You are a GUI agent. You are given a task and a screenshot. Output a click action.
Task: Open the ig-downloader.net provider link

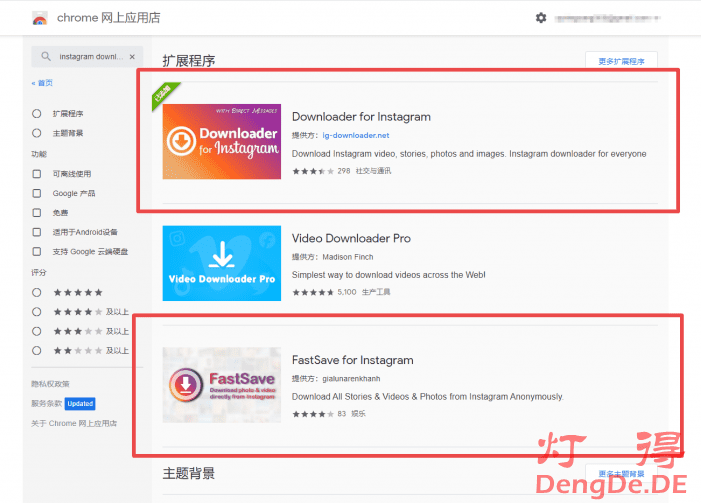pyautogui.click(x=356, y=135)
